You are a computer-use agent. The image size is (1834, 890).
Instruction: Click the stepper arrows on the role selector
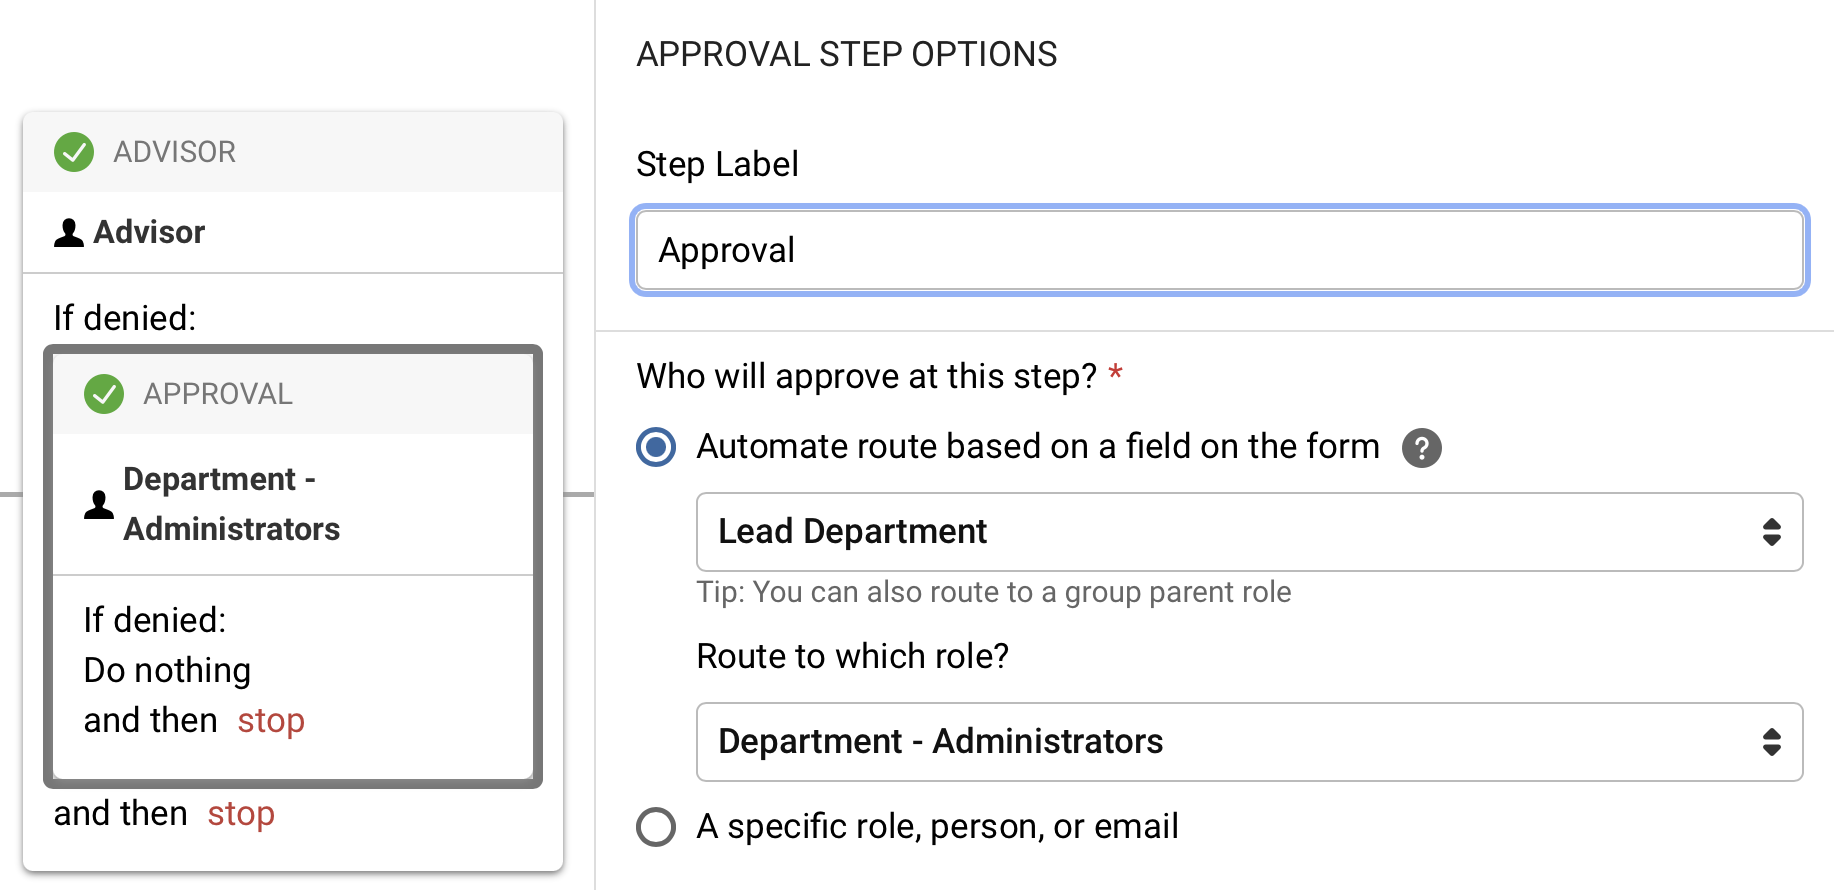(1773, 742)
